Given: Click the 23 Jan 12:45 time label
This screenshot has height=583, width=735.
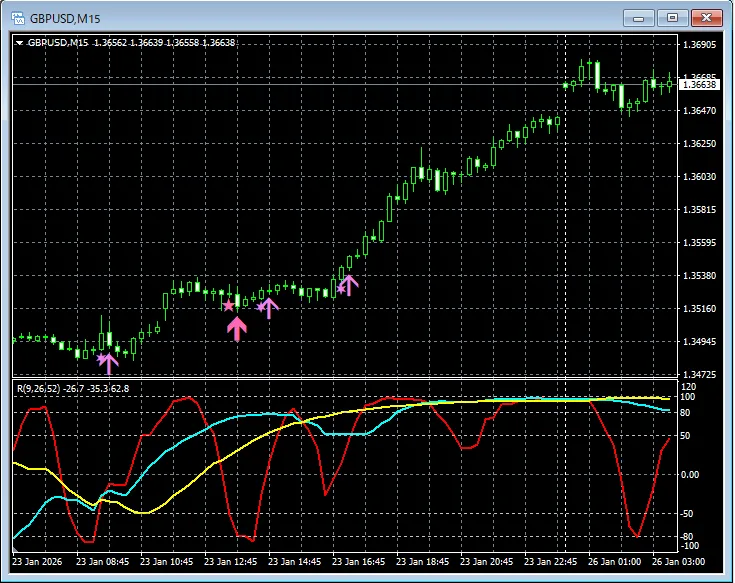Looking at the screenshot, I should [233, 560].
